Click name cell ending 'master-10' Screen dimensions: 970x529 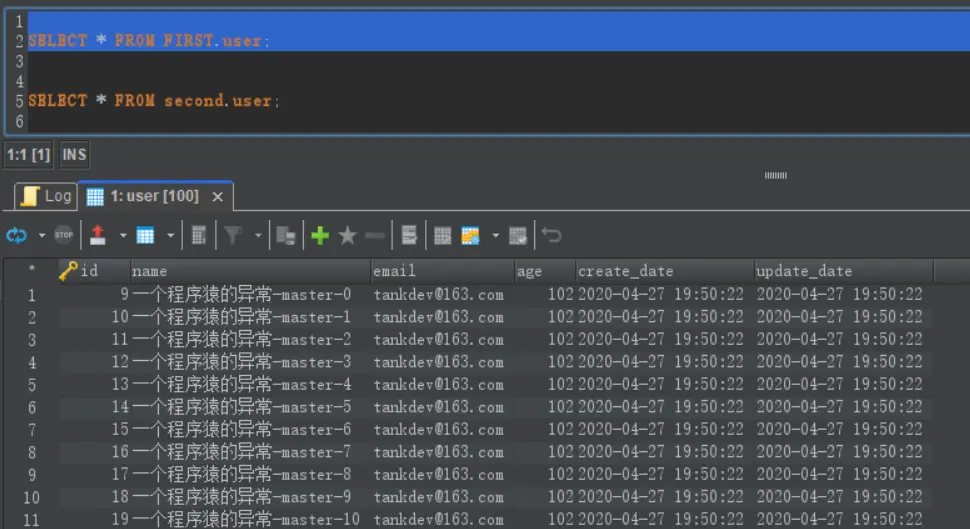click(250, 520)
